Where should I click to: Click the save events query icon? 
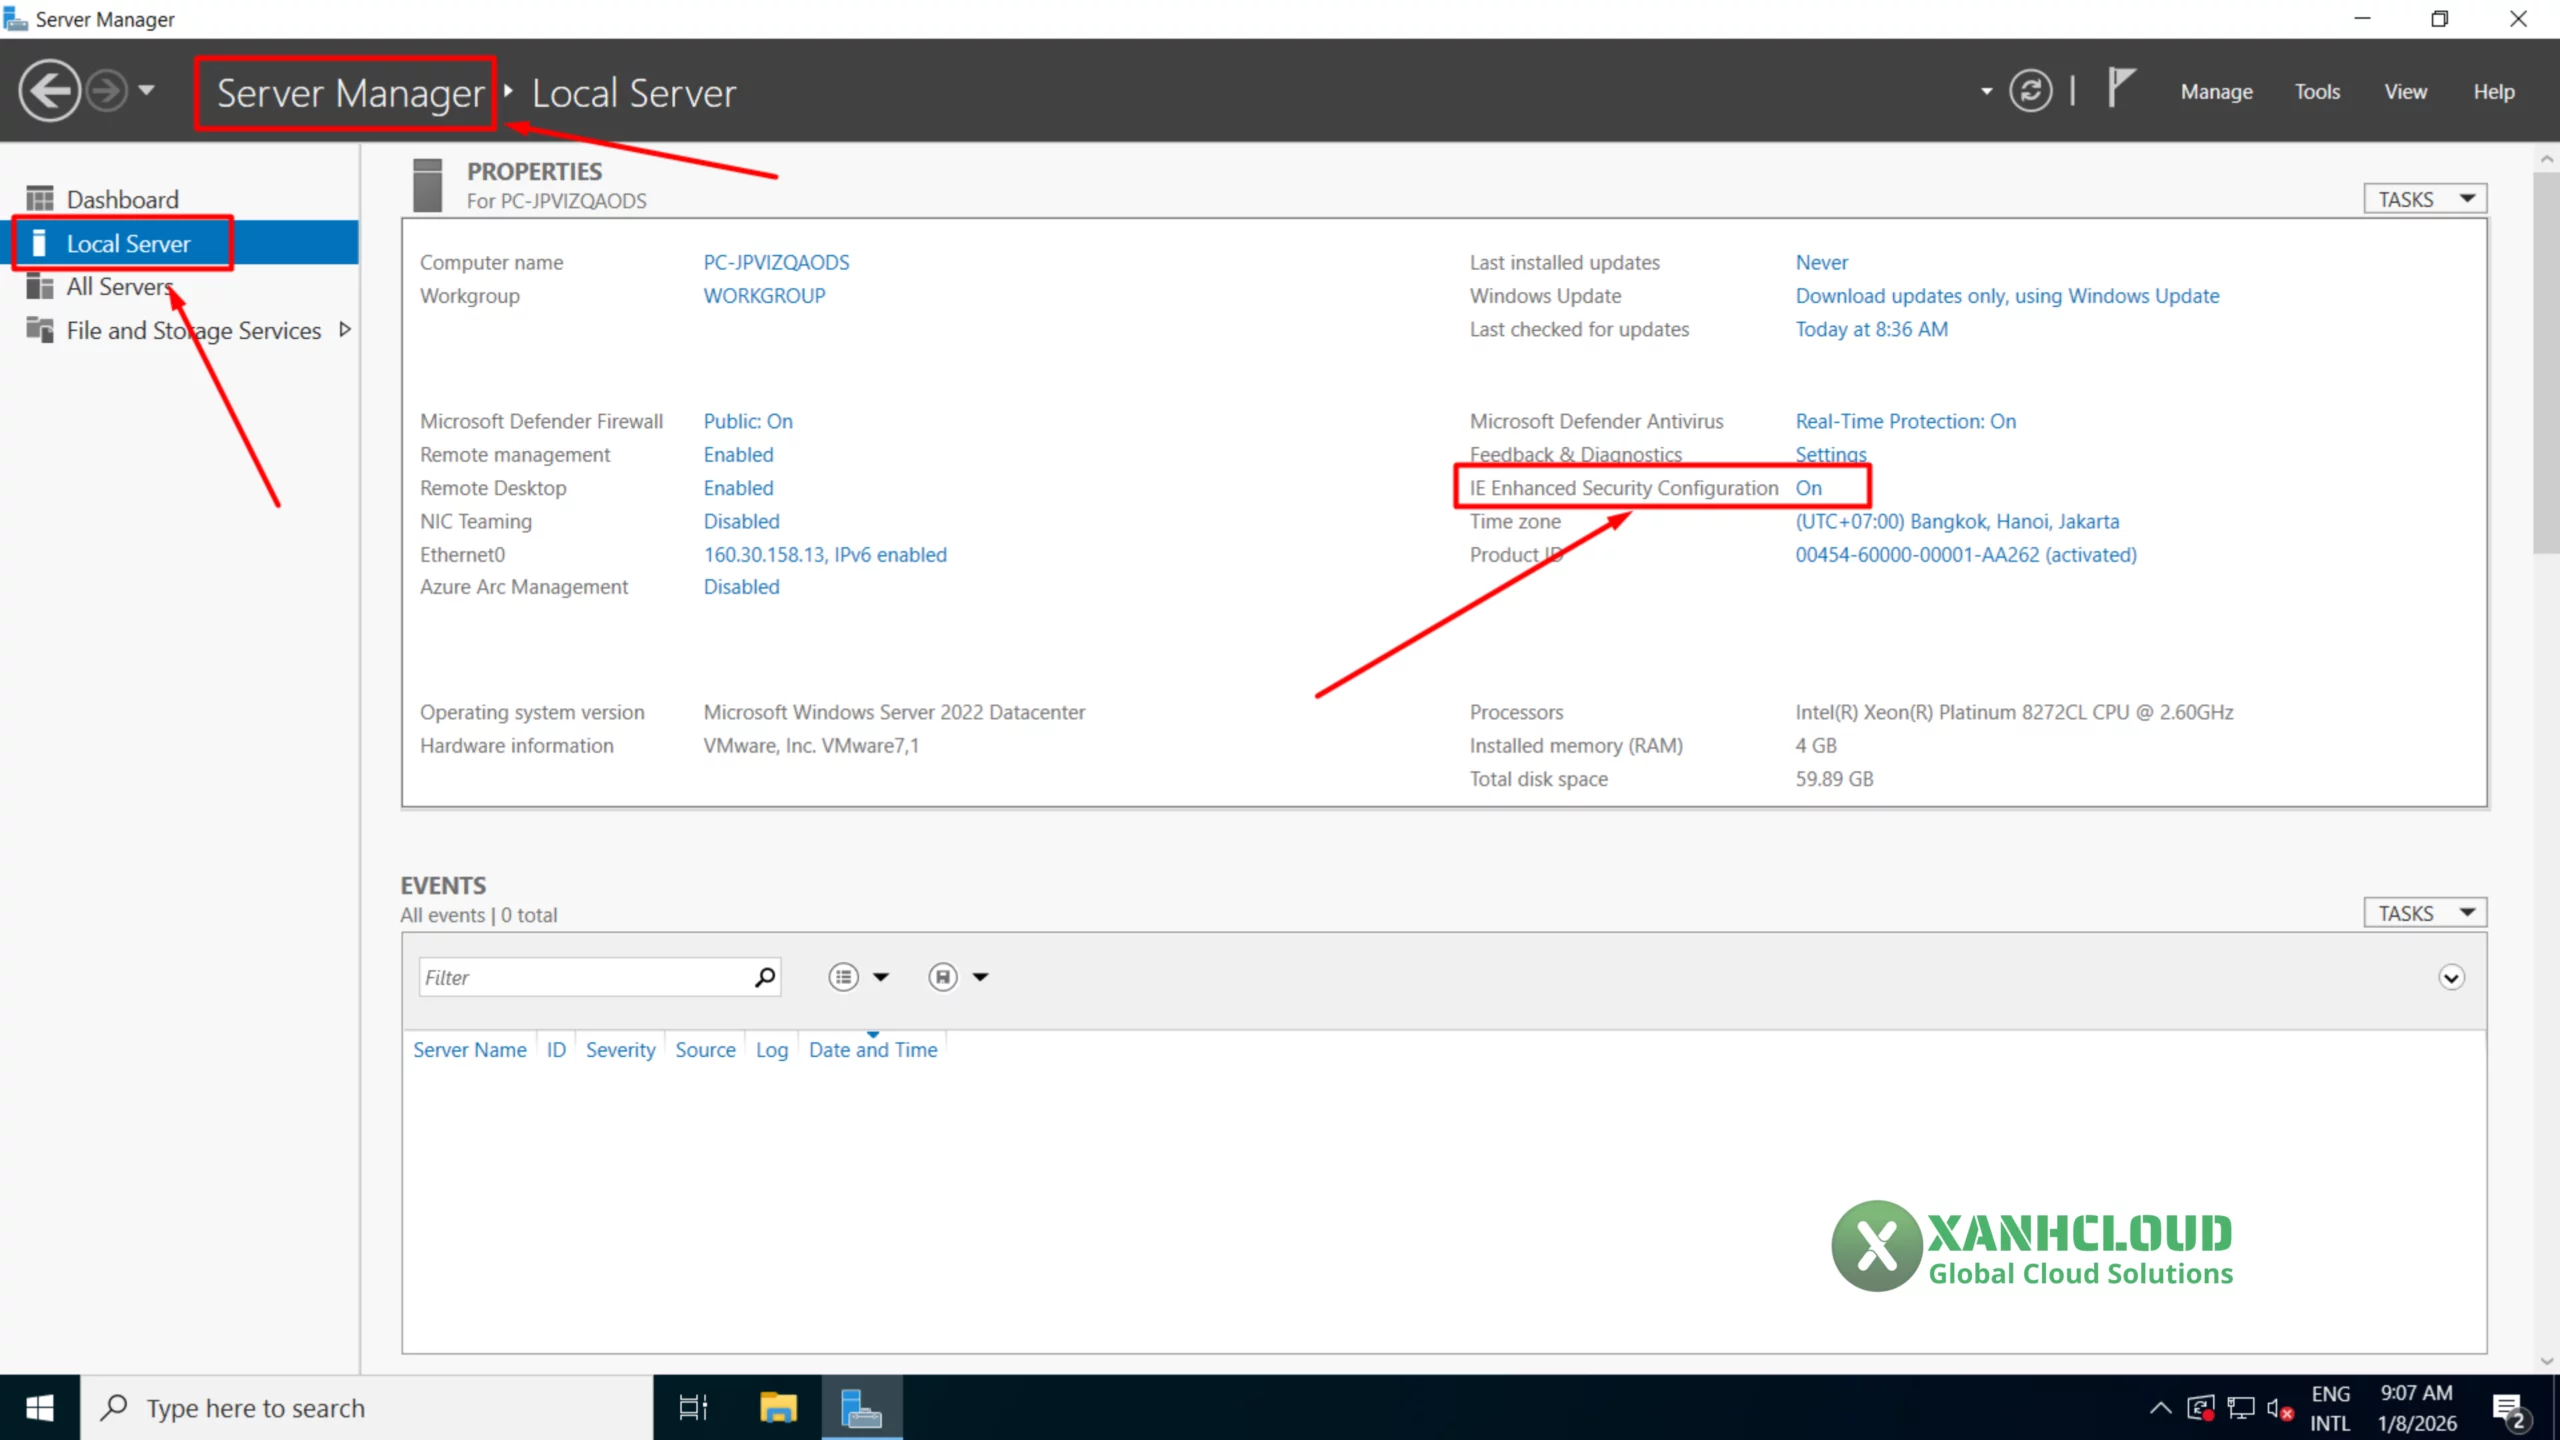[943, 977]
